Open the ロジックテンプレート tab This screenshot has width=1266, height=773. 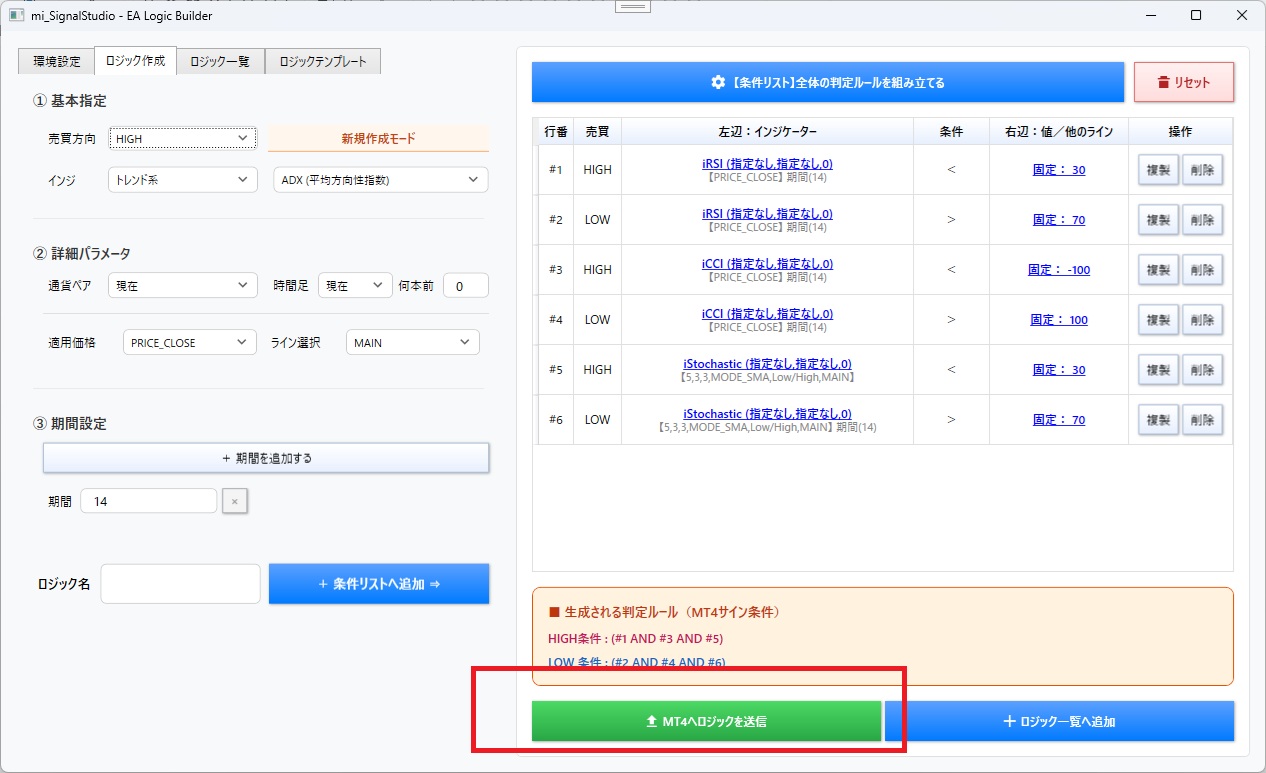(x=322, y=61)
